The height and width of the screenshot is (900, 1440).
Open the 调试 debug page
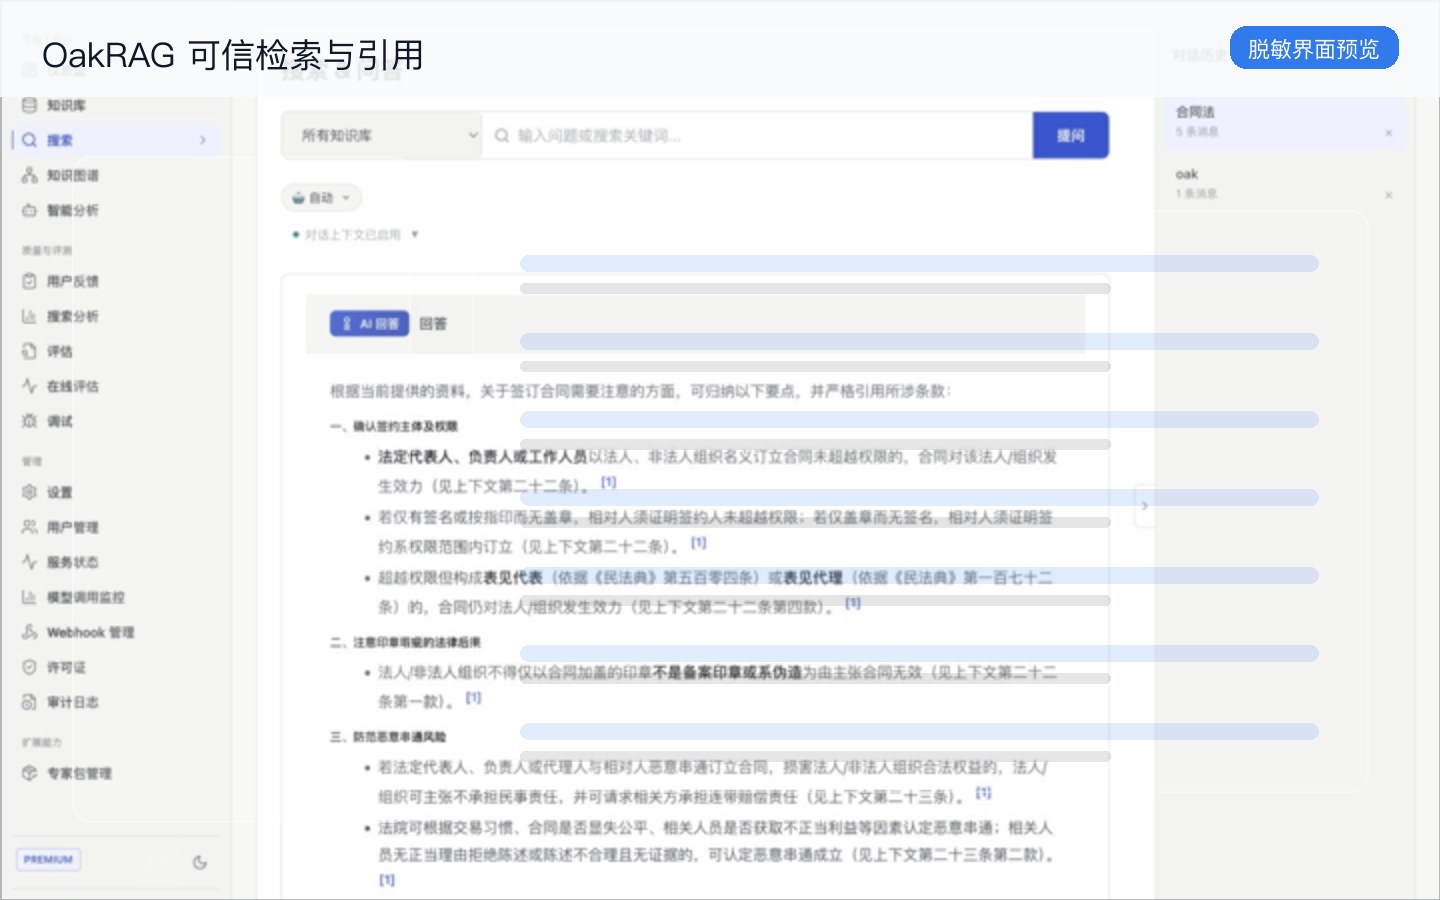[60, 421]
